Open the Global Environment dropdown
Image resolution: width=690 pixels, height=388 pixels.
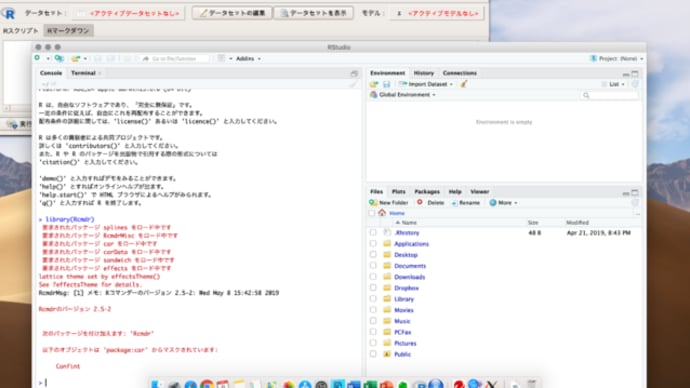[403, 95]
